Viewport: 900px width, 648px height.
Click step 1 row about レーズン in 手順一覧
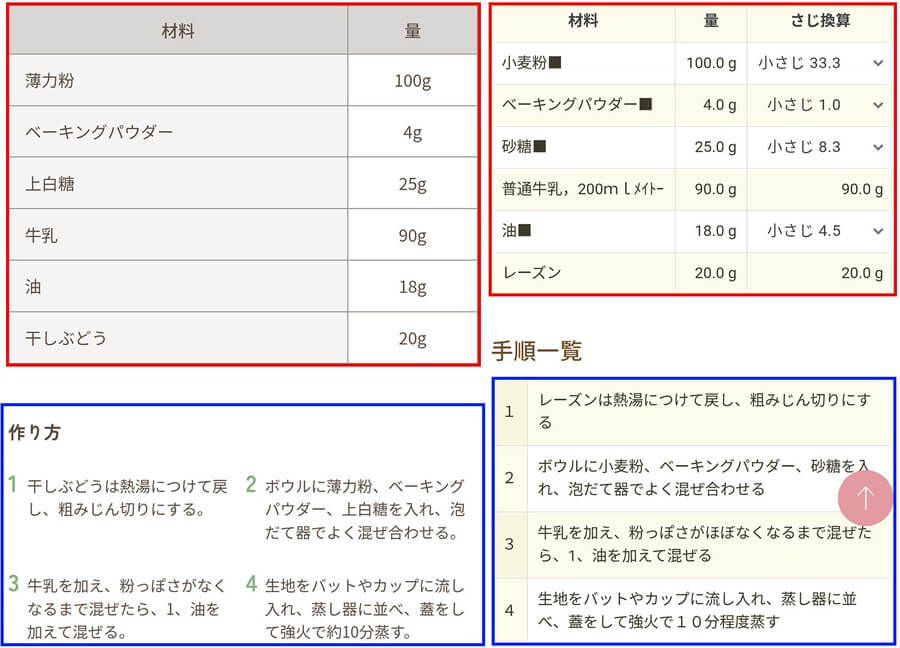coord(704,411)
